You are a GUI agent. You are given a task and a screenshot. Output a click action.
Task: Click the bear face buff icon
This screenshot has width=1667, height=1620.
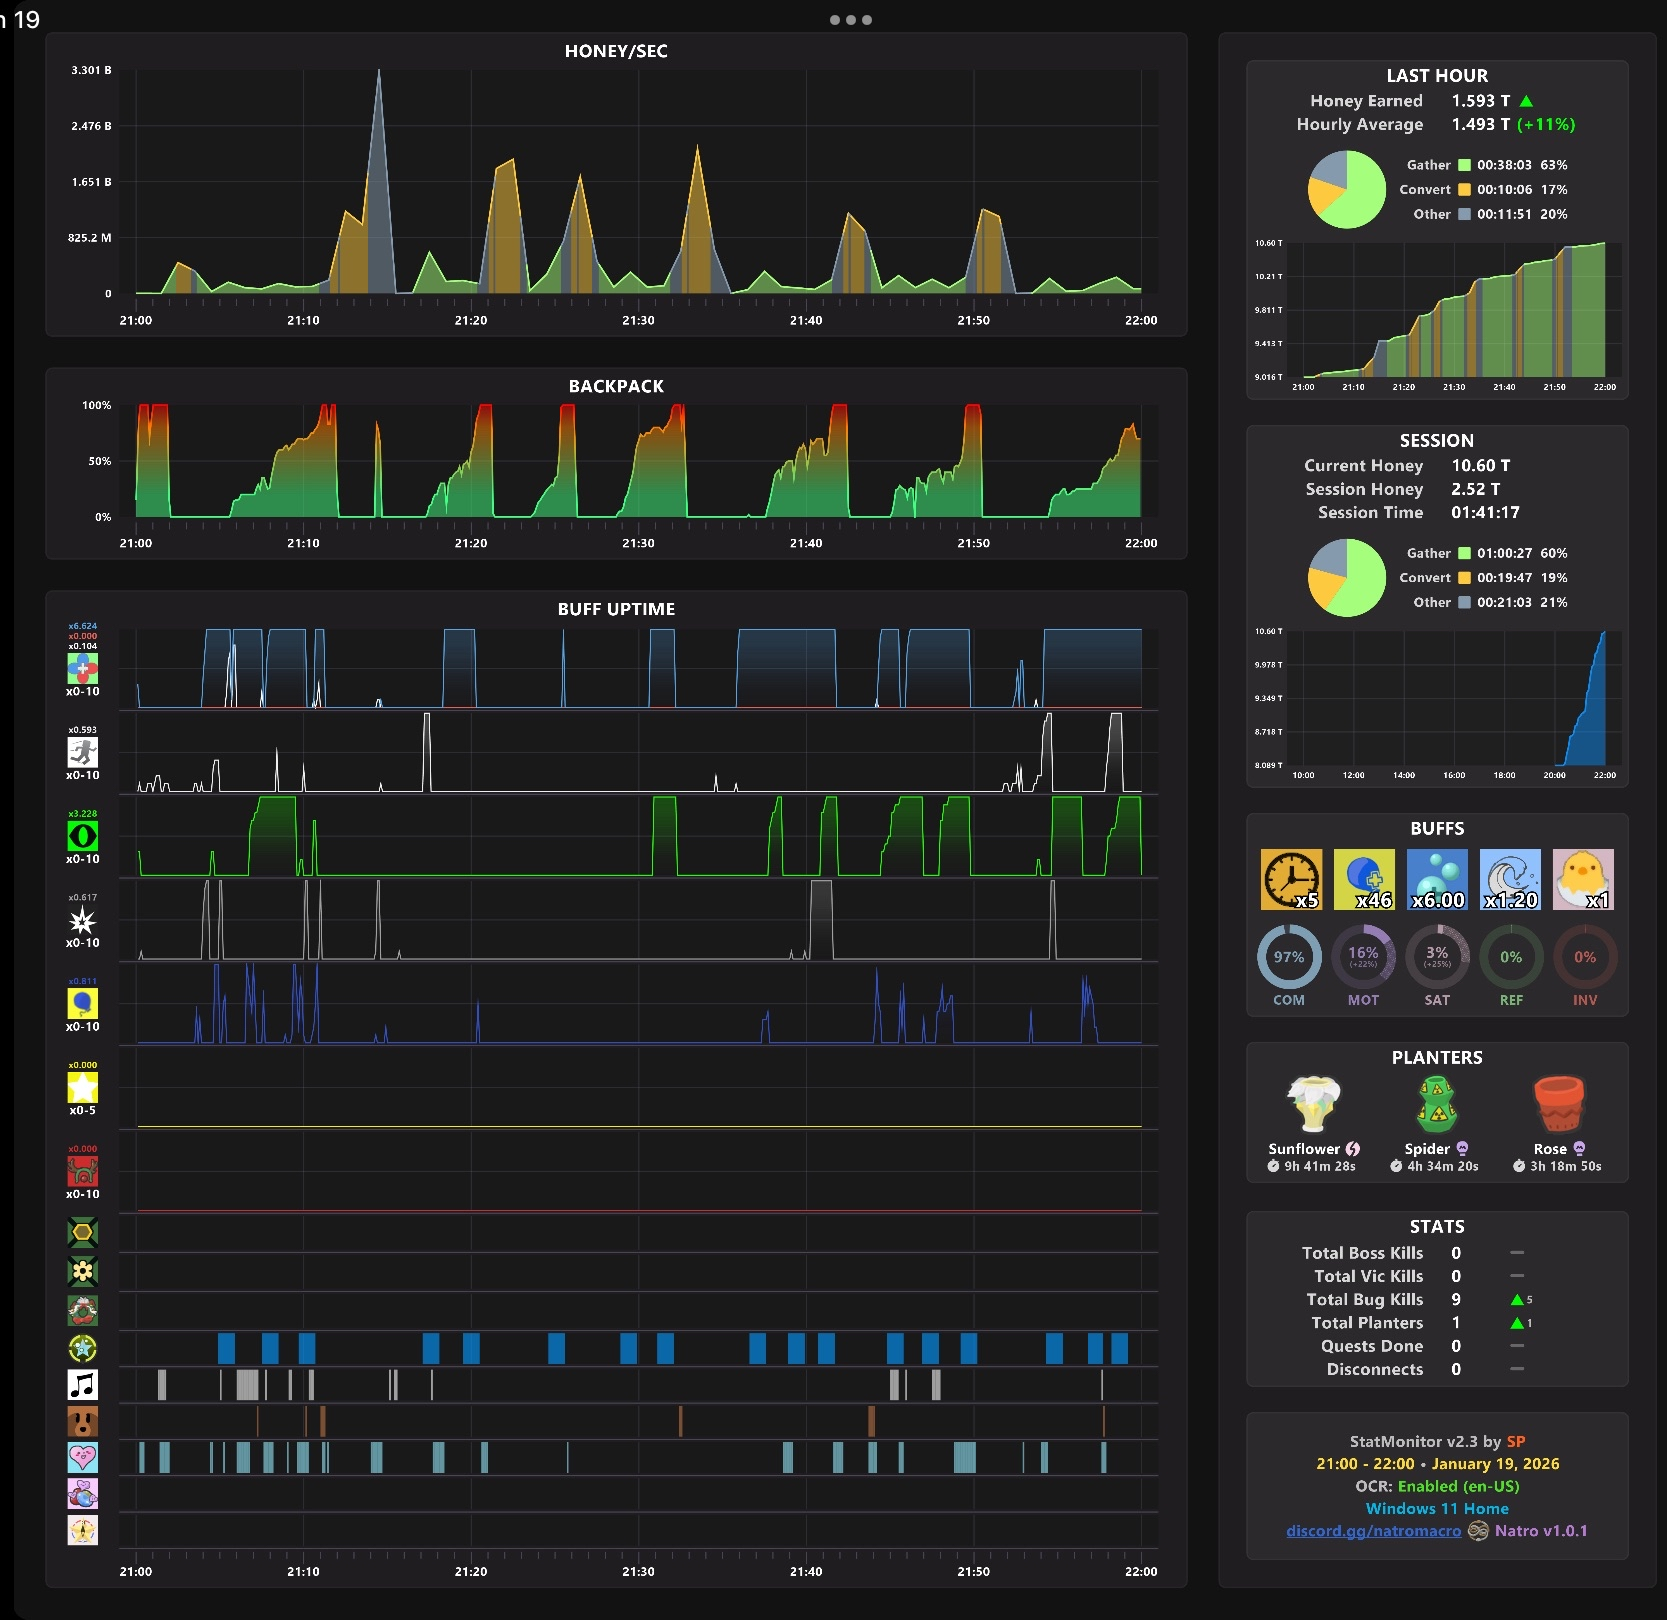[83, 1422]
